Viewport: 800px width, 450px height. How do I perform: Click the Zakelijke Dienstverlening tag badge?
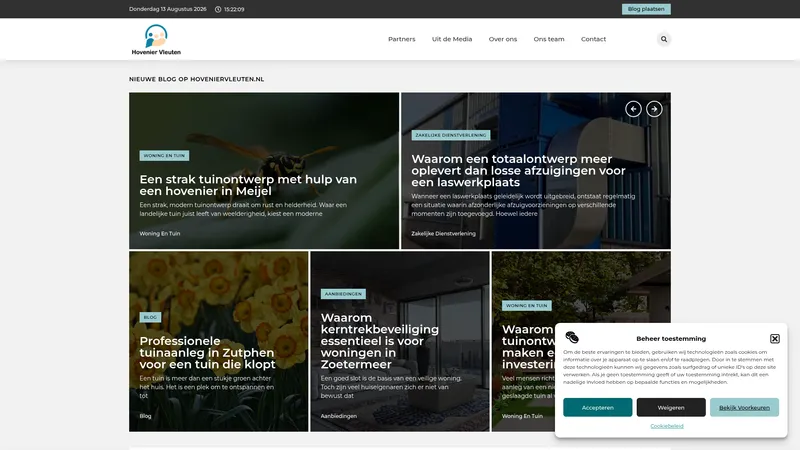click(451, 135)
